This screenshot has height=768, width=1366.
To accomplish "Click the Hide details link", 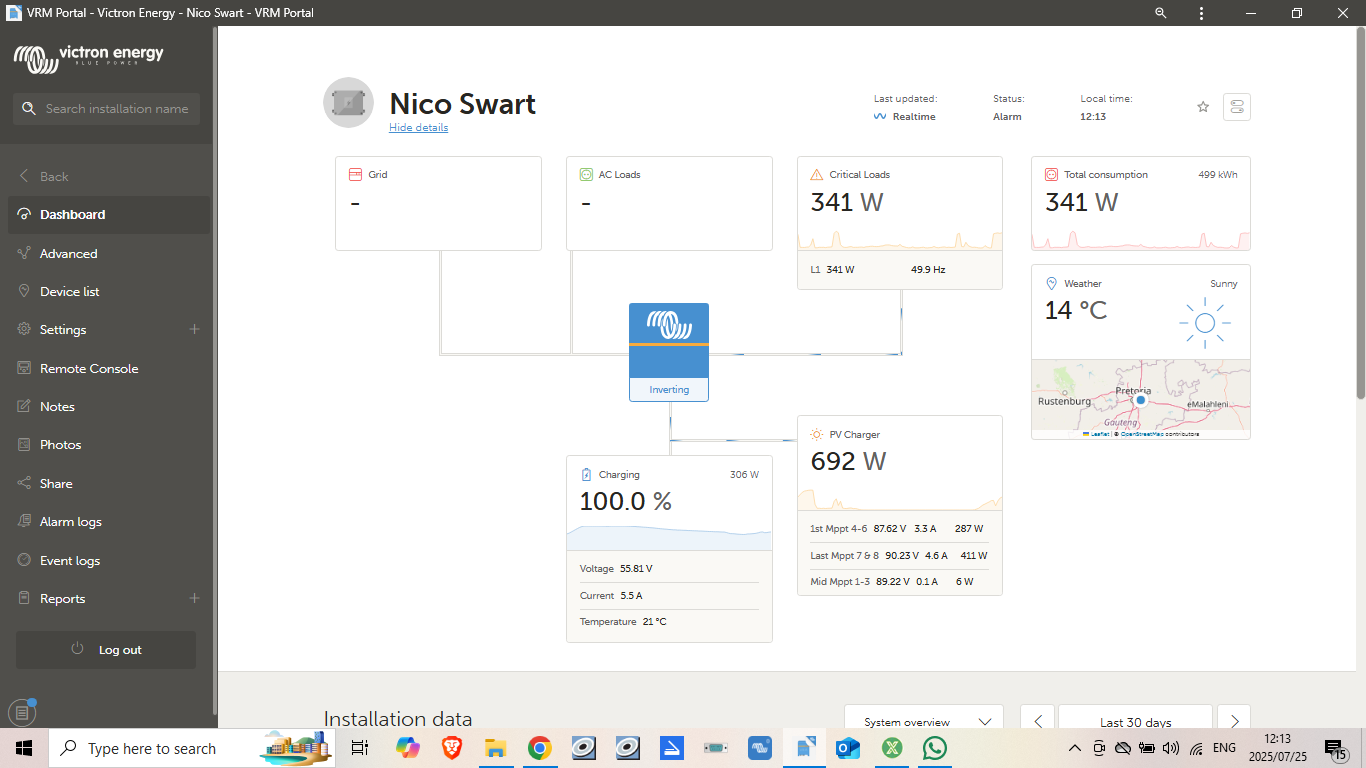I will pos(418,128).
